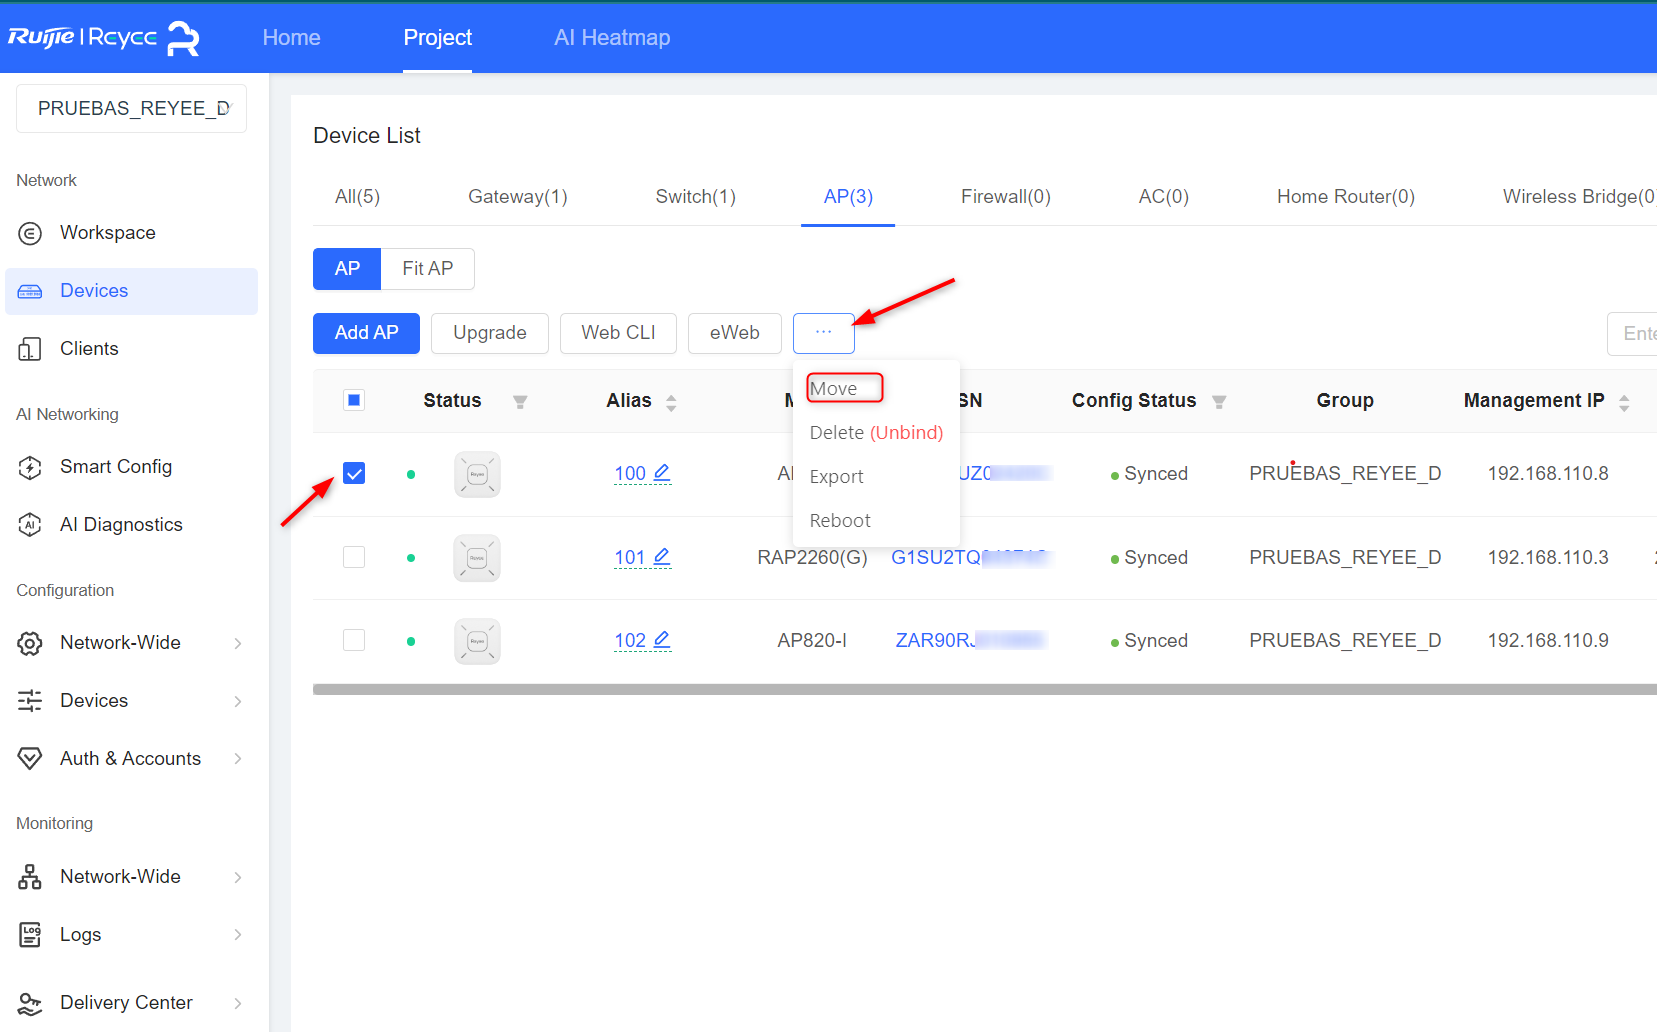
Task: Switch to the Switch(1) tab
Action: tap(696, 197)
